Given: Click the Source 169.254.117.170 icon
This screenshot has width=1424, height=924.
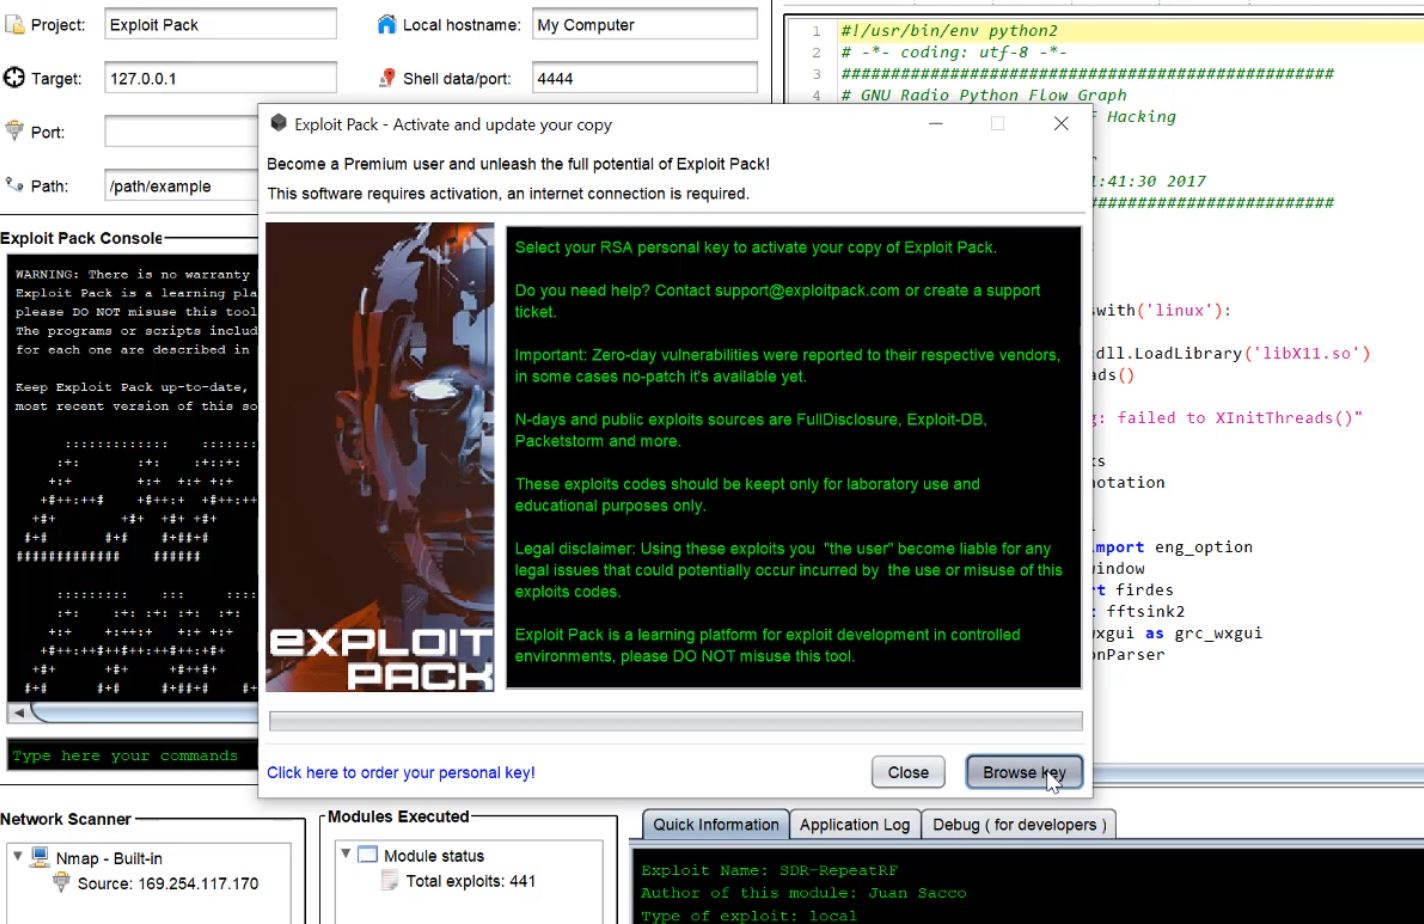Looking at the screenshot, I should coord(62,883).
